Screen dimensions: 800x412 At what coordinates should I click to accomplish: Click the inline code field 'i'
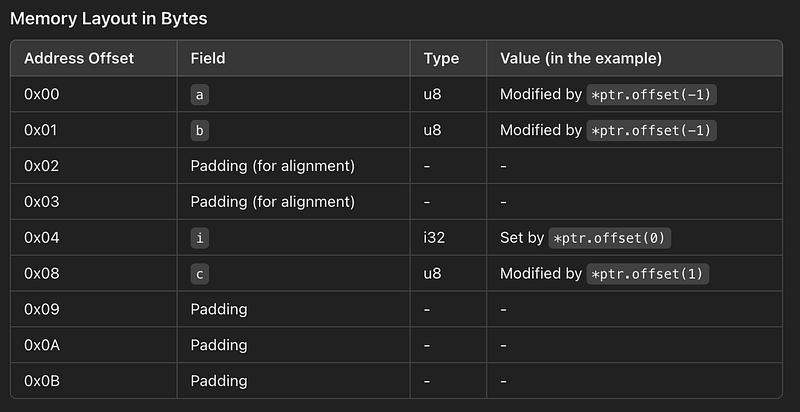pos(199,238)
